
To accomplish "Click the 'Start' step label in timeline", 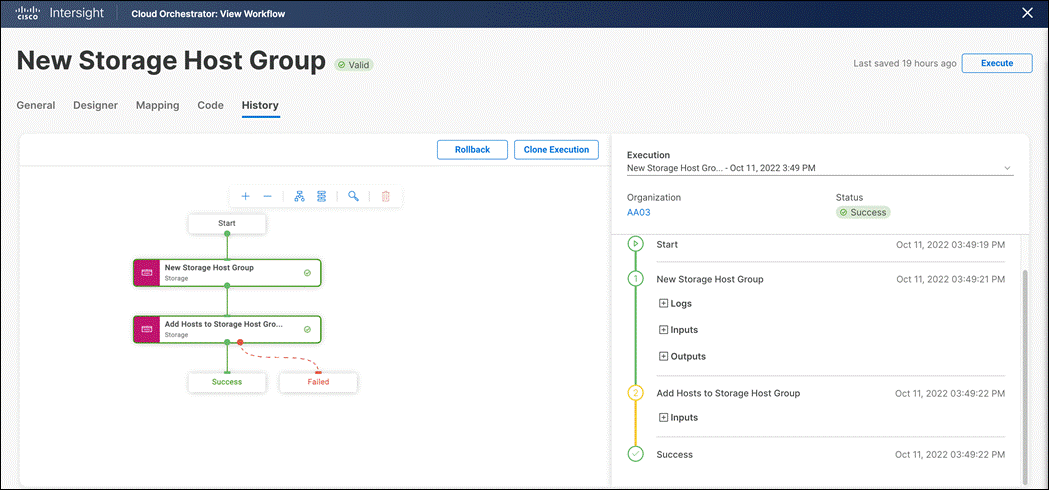I will (x=667, y=244).
